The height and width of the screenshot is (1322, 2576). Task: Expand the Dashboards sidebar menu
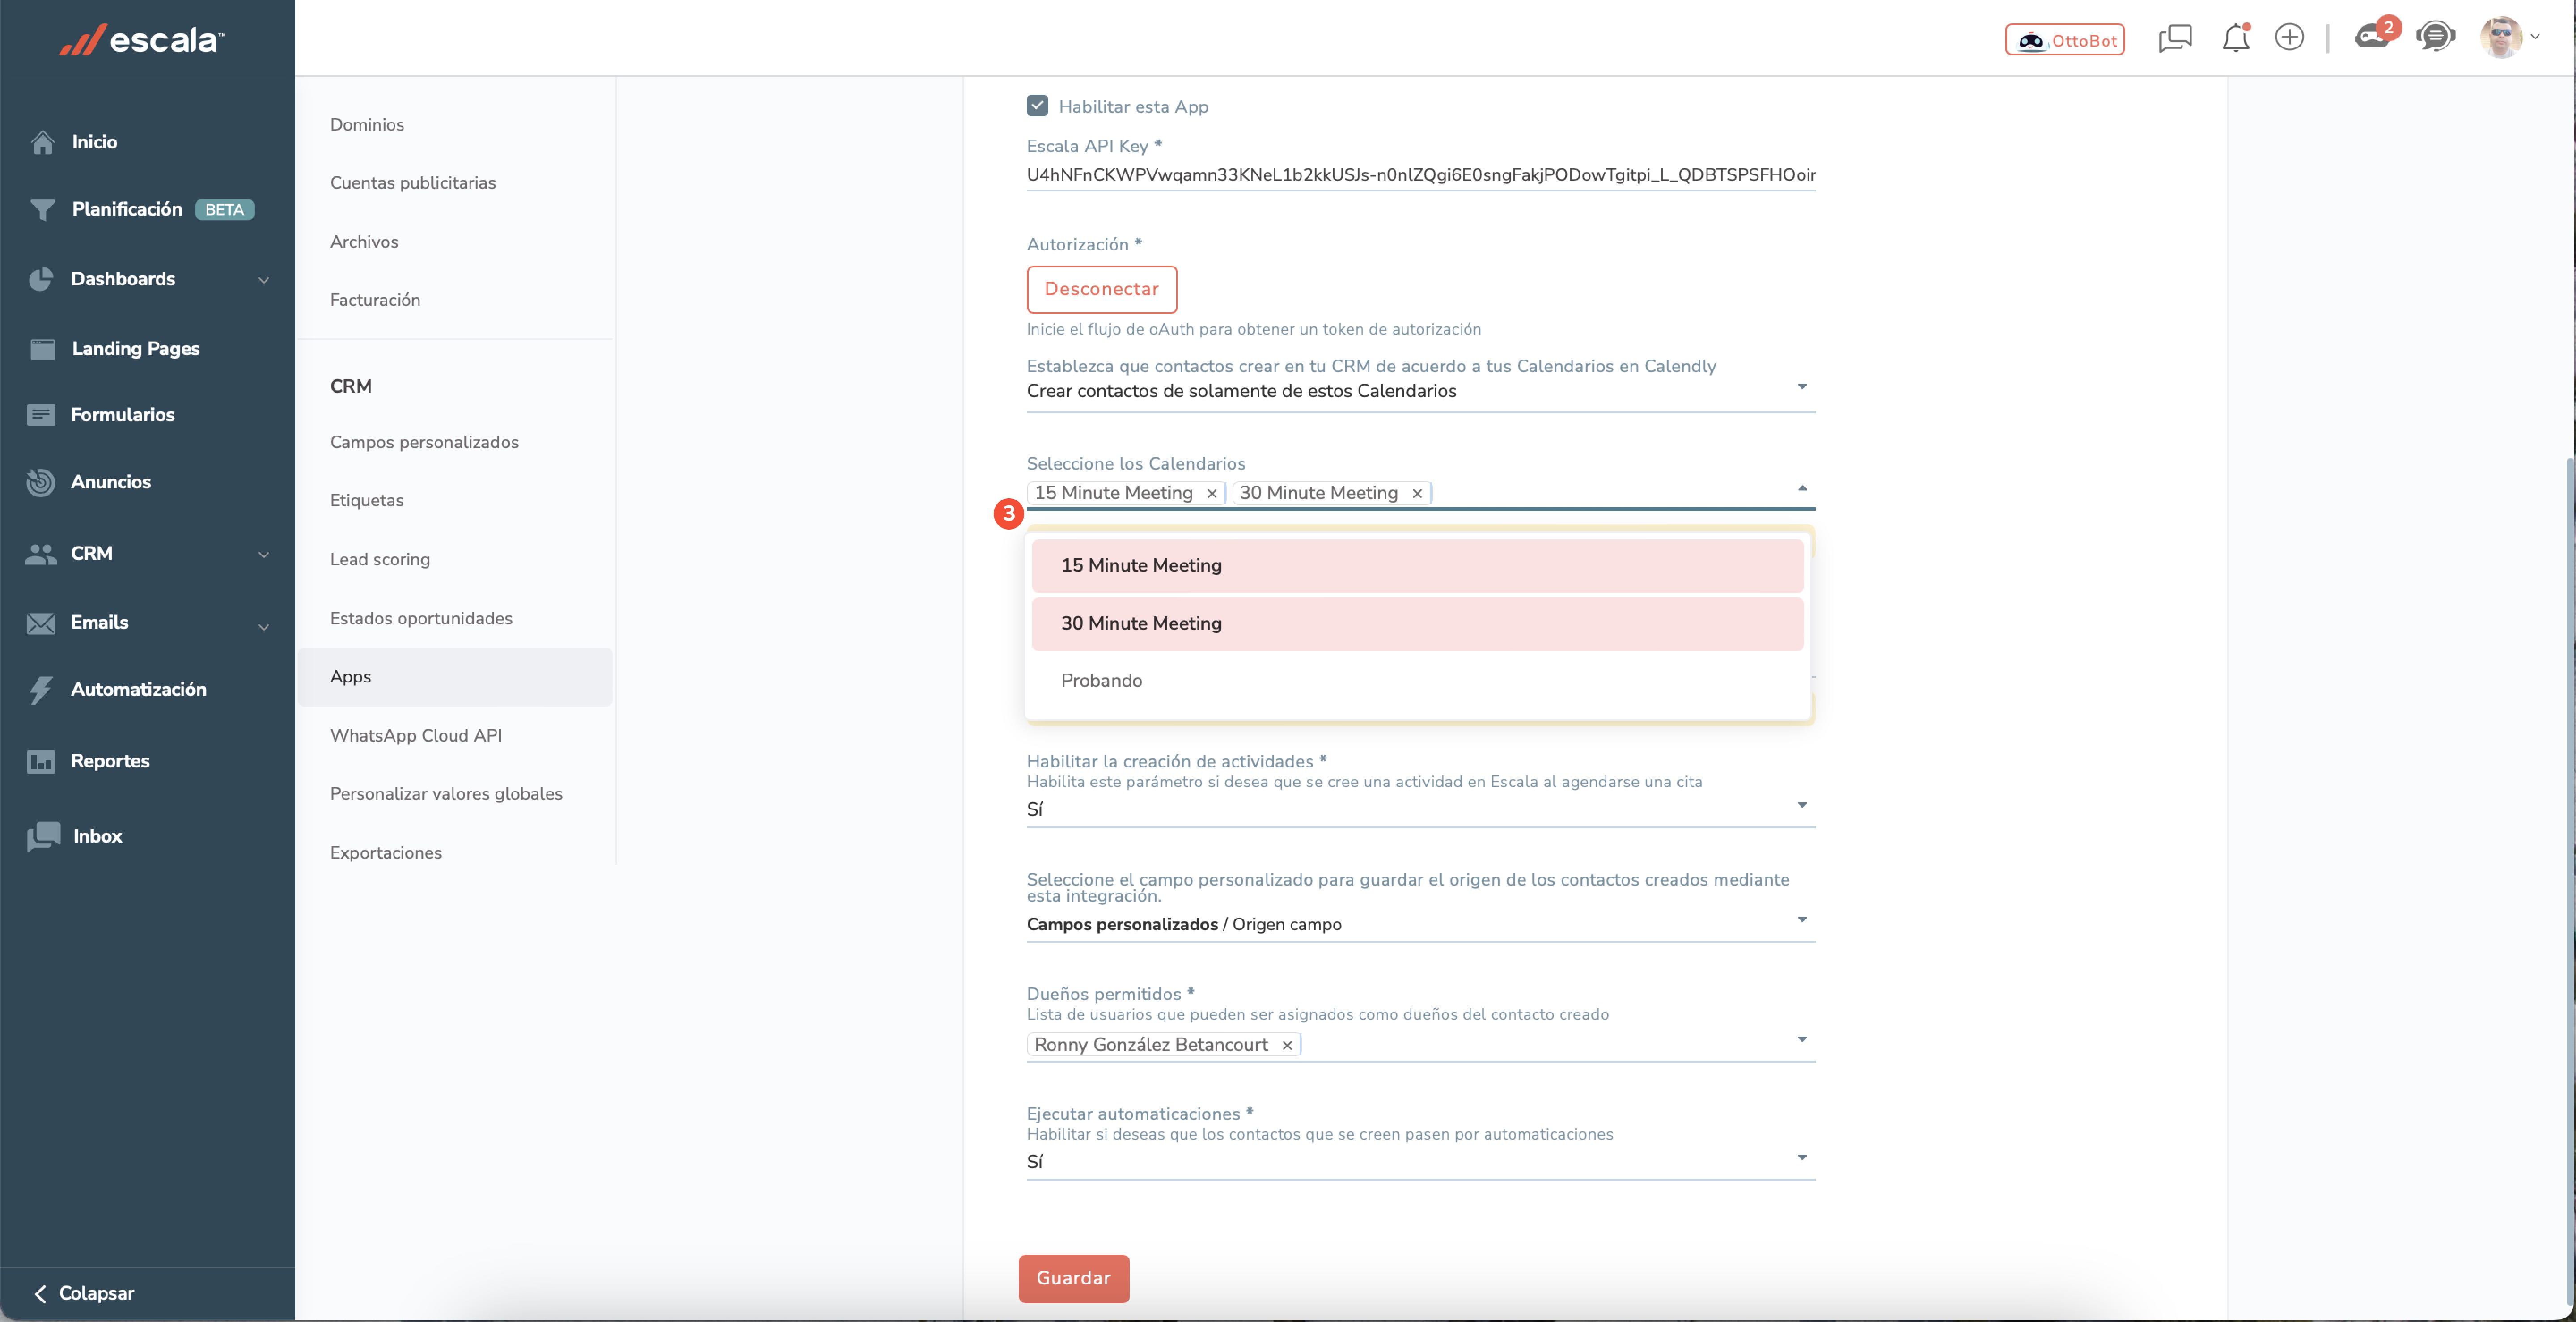pos(264,280)
